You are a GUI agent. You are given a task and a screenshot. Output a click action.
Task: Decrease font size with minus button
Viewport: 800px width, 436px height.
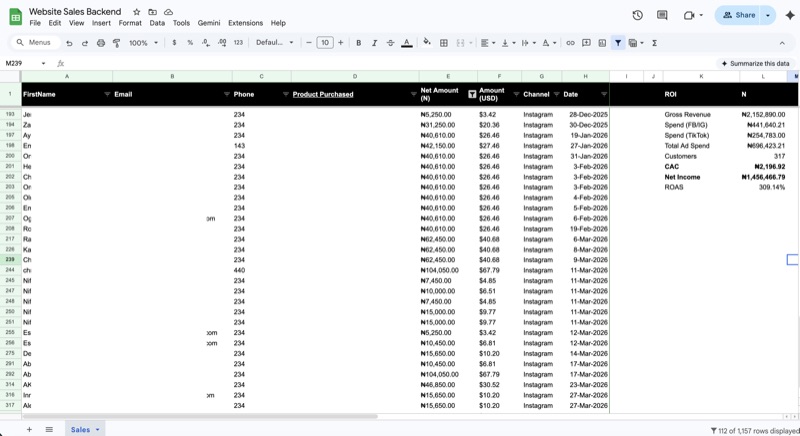309,43
